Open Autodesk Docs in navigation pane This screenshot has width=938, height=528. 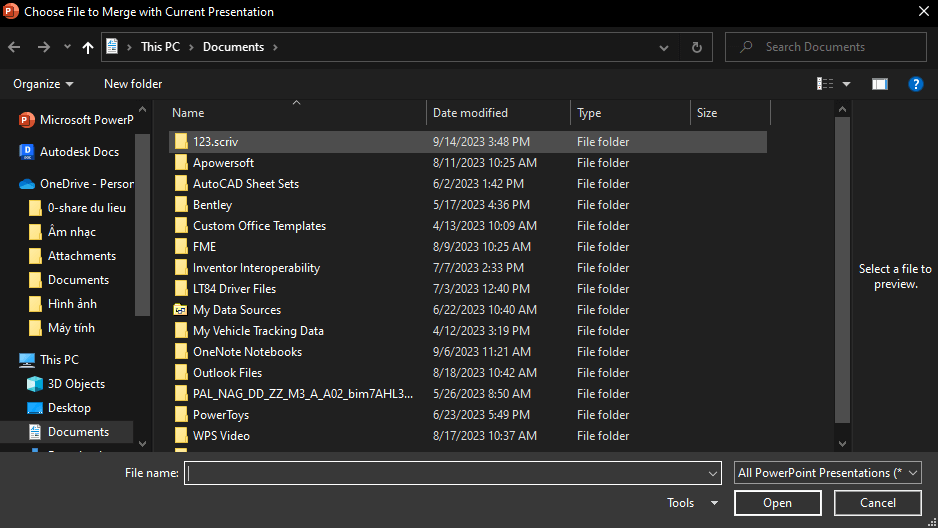pyautogui.click(x=78, y=152)
